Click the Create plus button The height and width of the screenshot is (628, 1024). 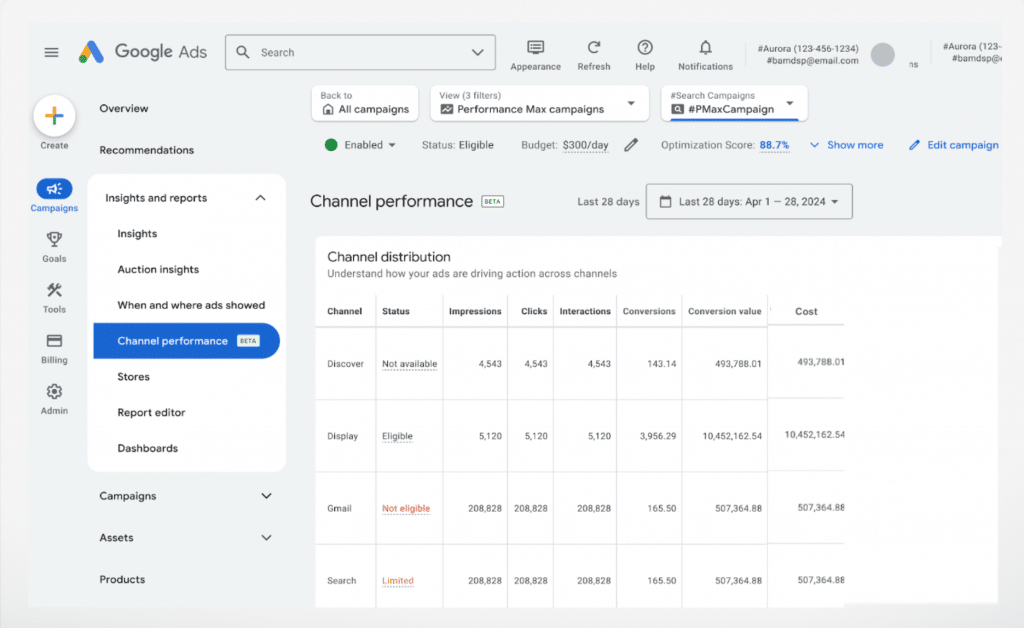click(54, 116)
